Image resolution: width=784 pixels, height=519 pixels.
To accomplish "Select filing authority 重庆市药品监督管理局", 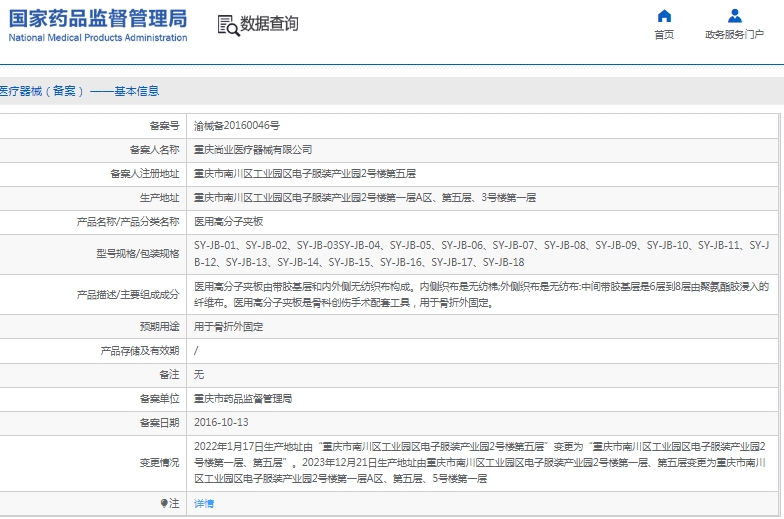I will [243, 398].
